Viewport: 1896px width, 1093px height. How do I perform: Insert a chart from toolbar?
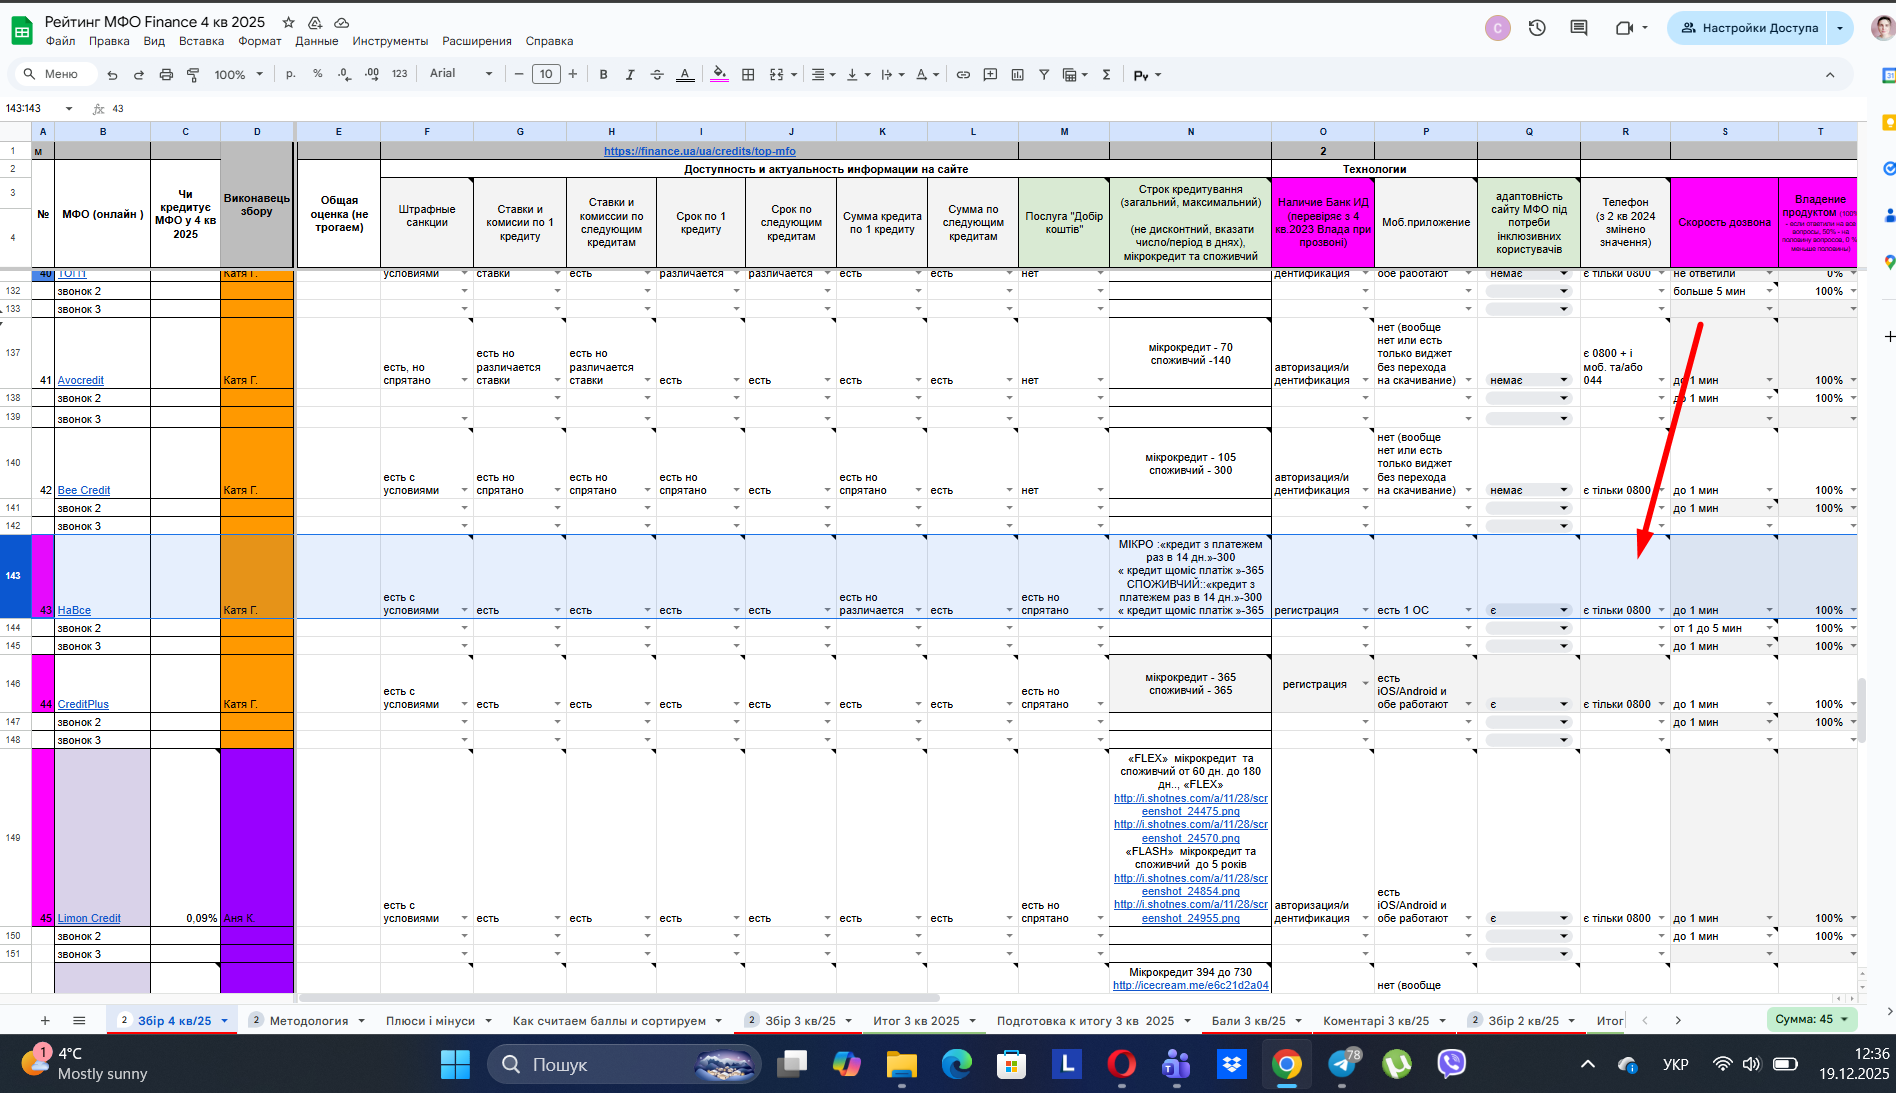coord(1018,75)
